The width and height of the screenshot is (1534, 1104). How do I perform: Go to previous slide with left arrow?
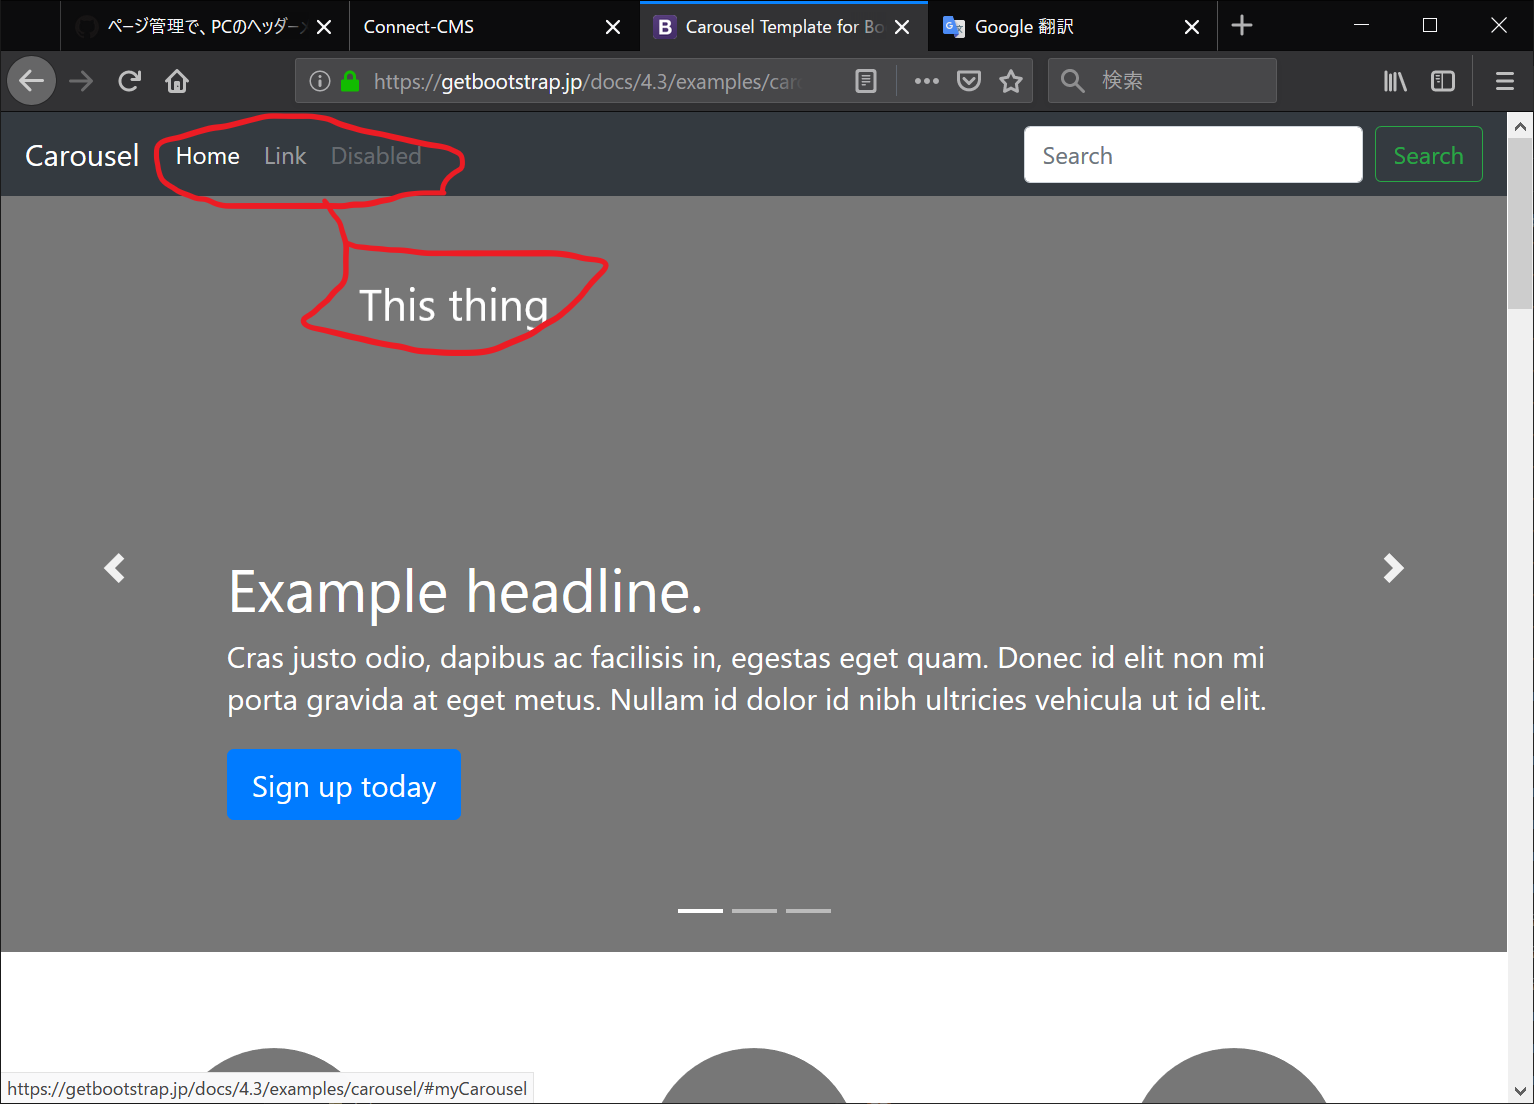pyautogui.click(x=114, y=568)
